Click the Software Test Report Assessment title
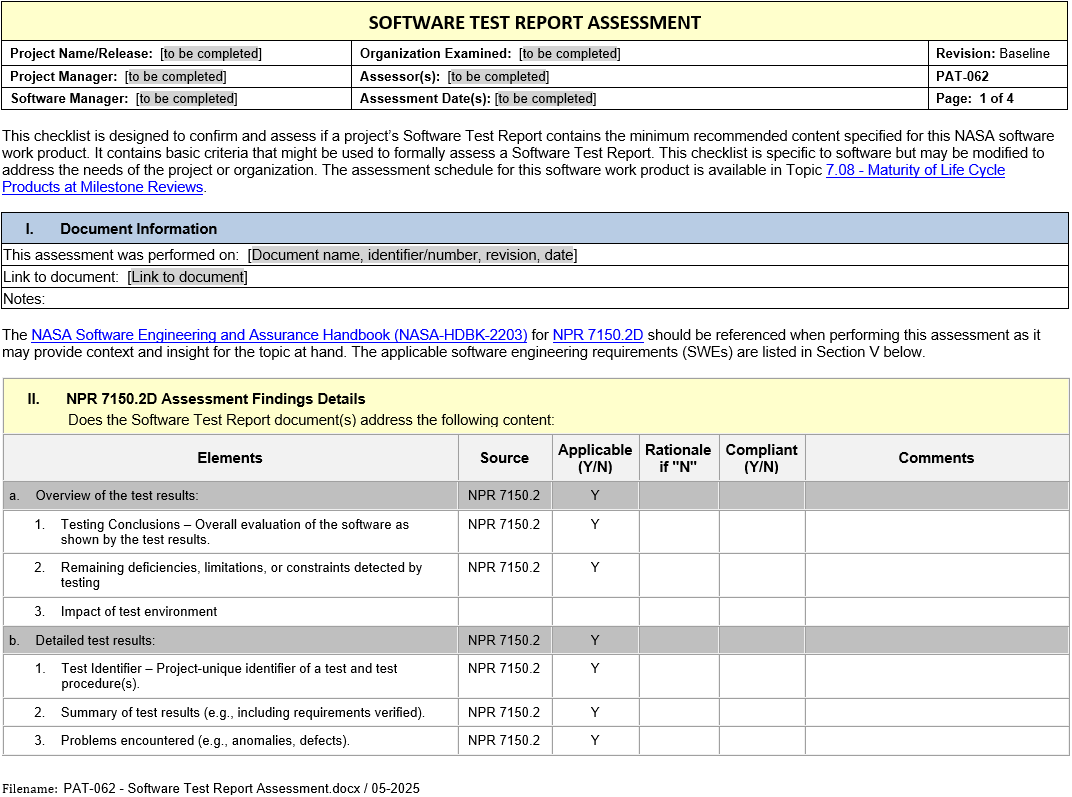 pos(534,22)
